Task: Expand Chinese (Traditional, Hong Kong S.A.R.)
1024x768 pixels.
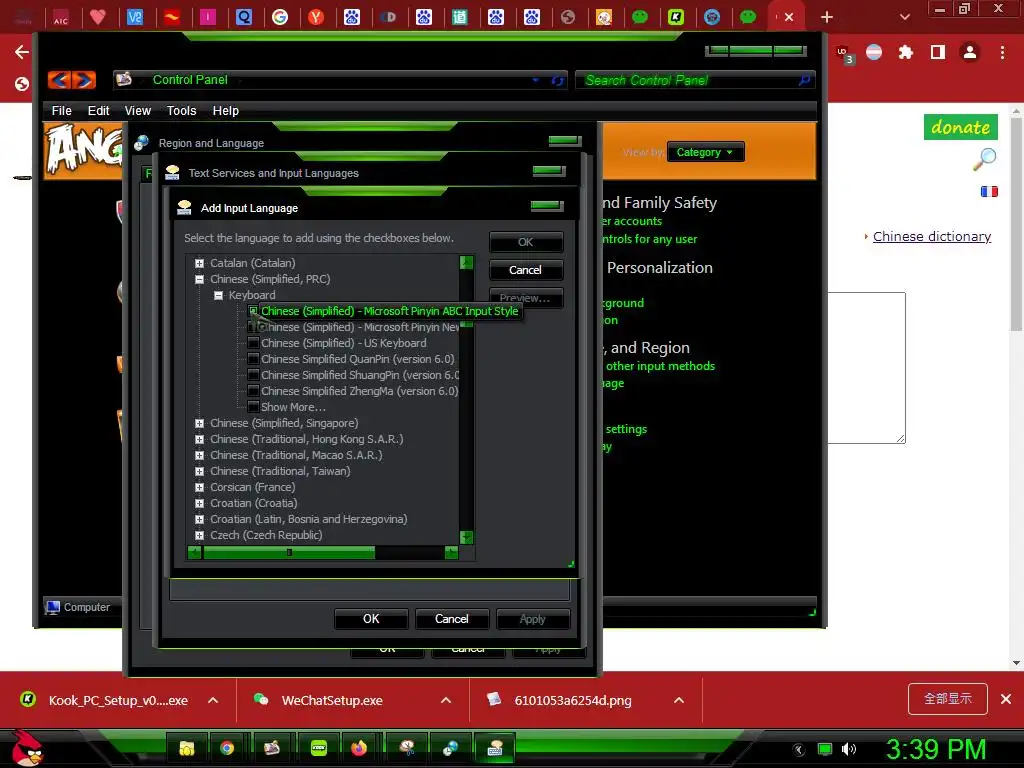Action: click(x=199, y=440)
